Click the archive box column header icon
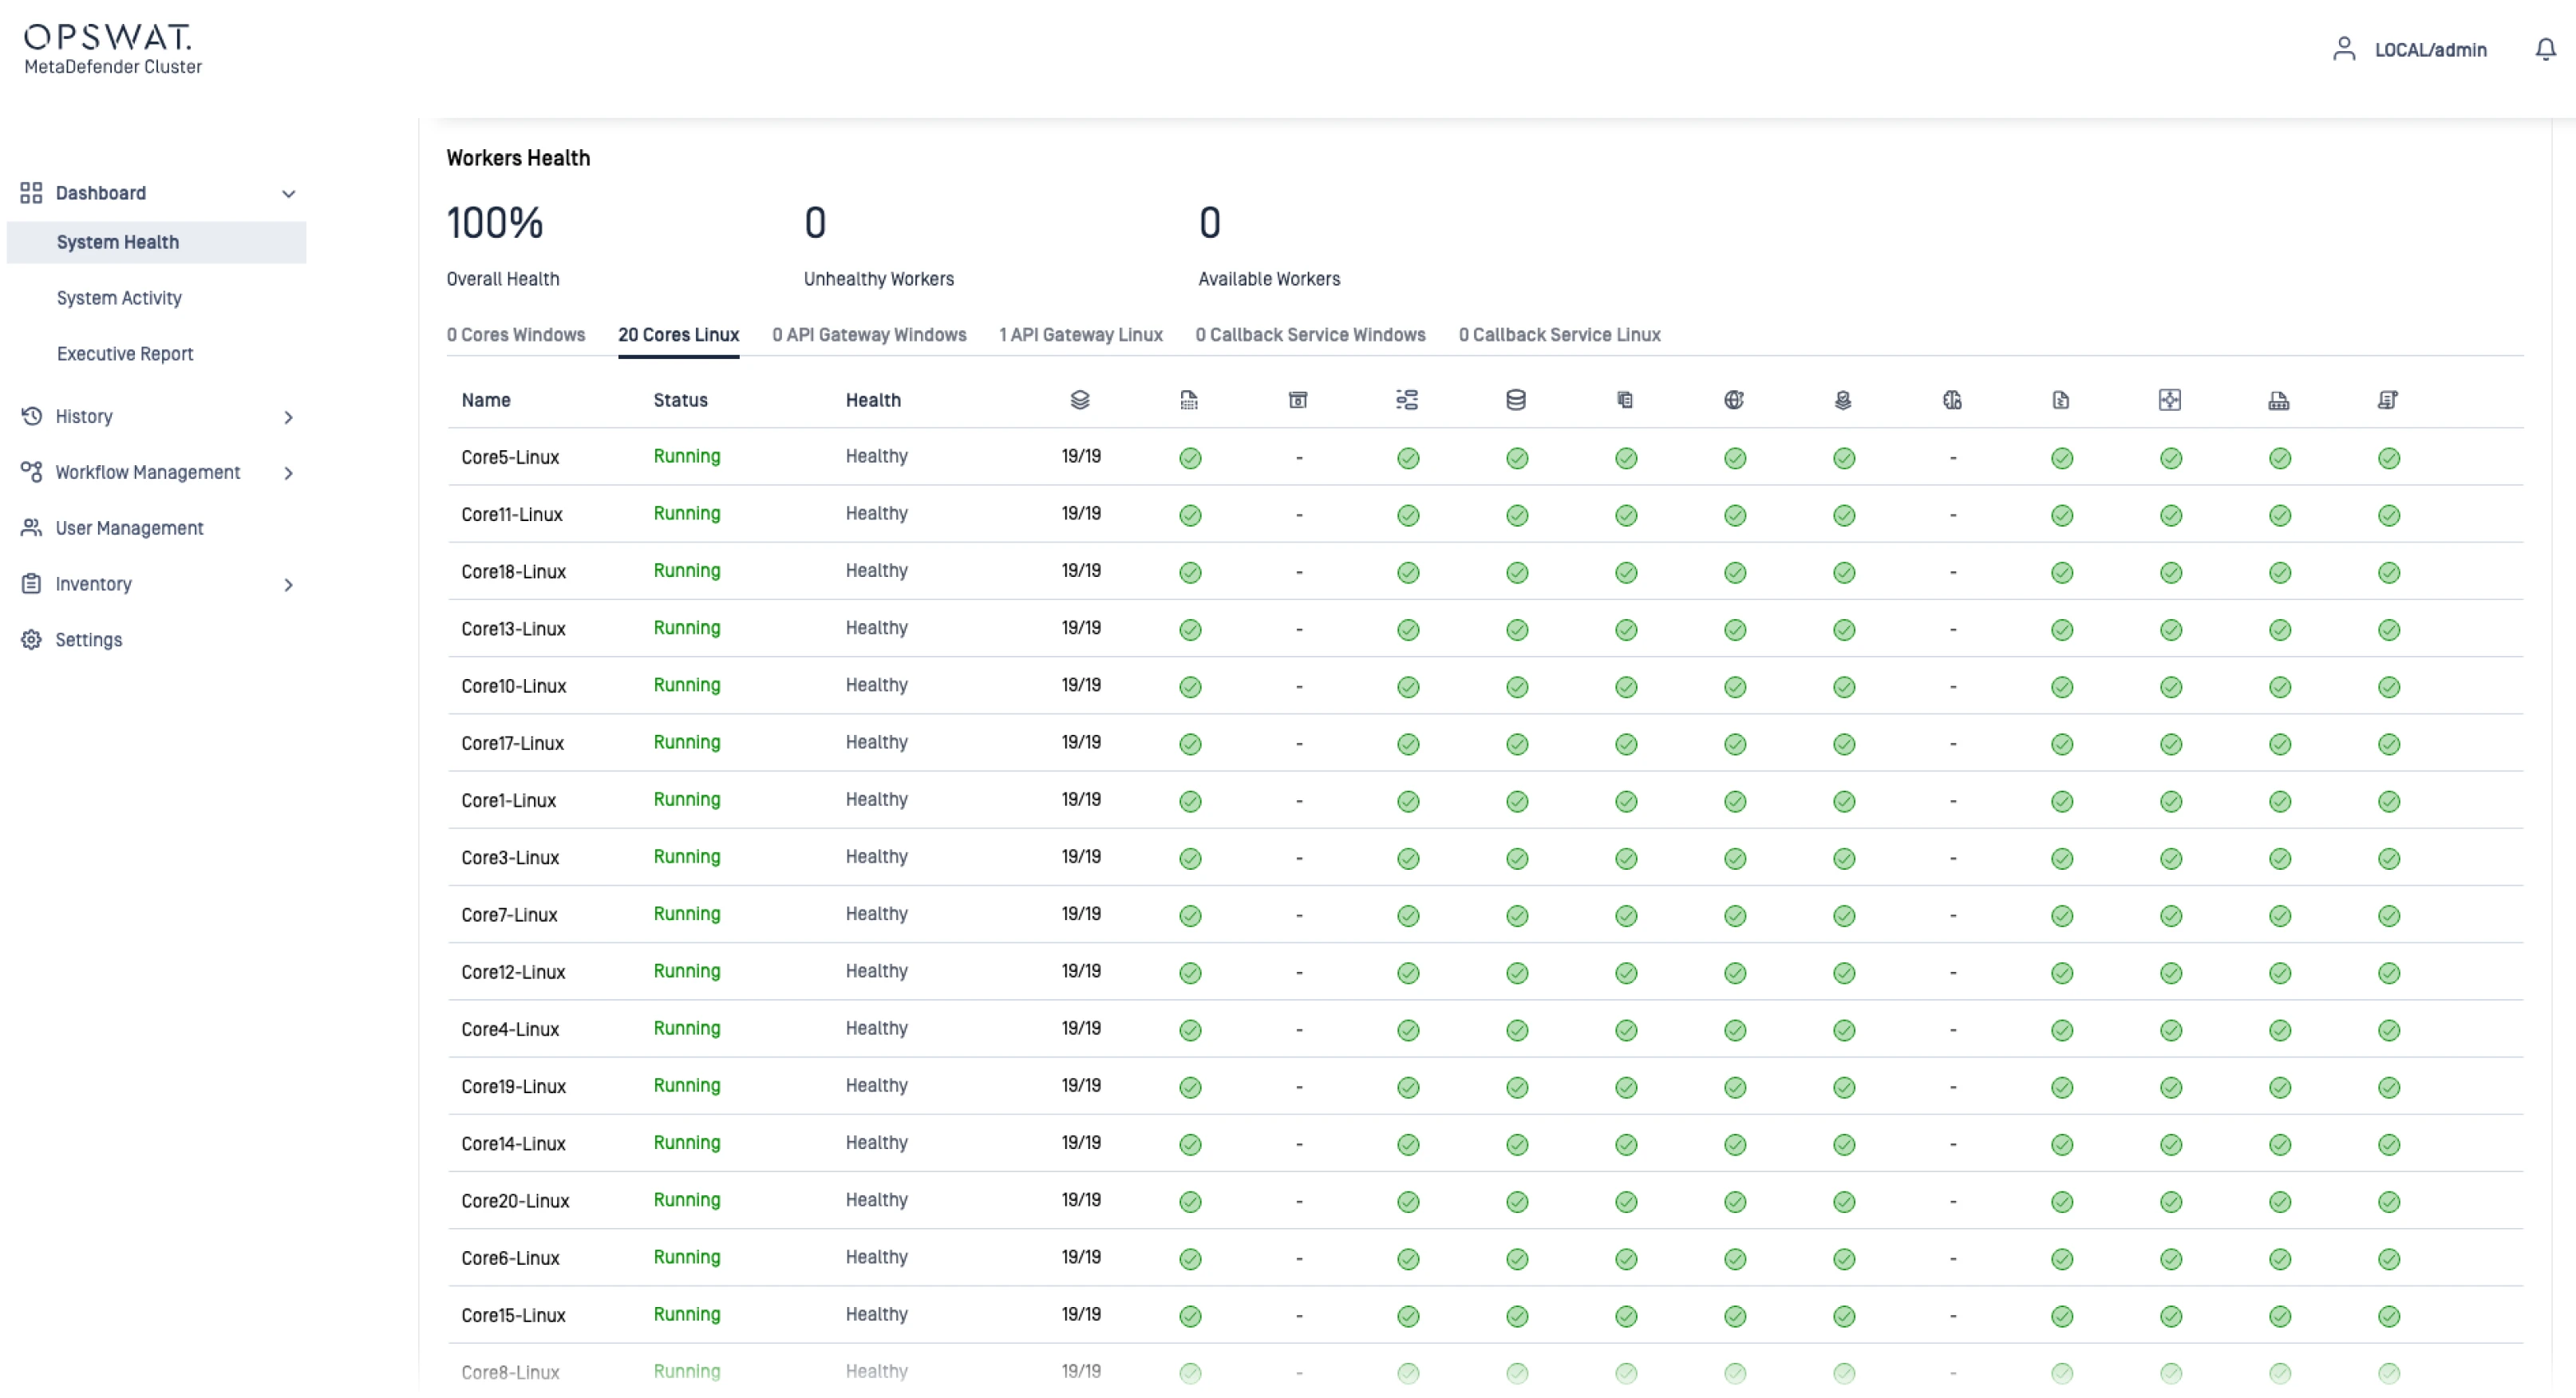2576x1398 pixels. (1298, 400)
